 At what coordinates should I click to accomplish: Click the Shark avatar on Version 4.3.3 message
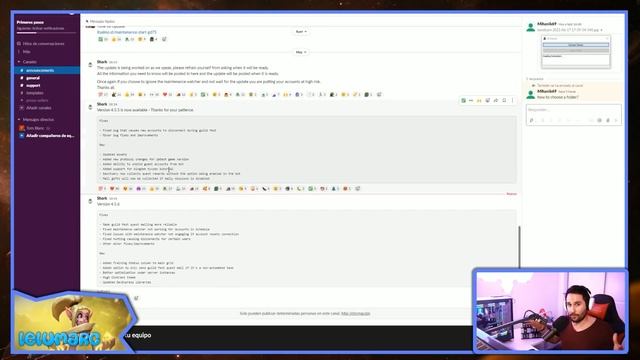(90, 107)
